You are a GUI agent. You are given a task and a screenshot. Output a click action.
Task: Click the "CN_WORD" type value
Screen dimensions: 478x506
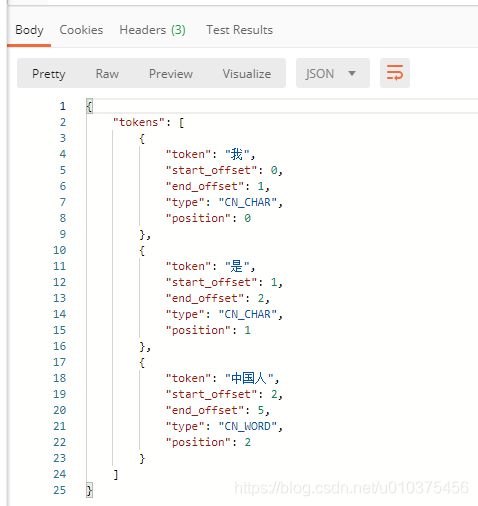(x=248, y=426)
